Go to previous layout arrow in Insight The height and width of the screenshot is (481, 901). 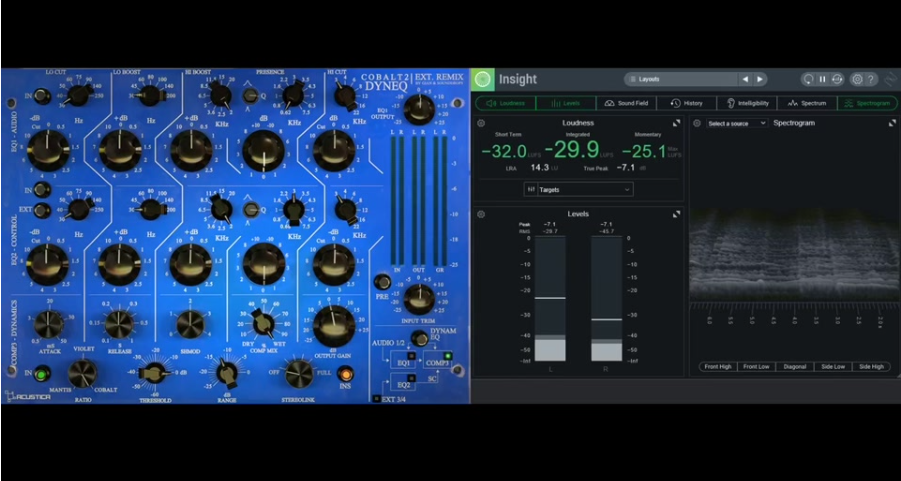(x=745, y=79)
